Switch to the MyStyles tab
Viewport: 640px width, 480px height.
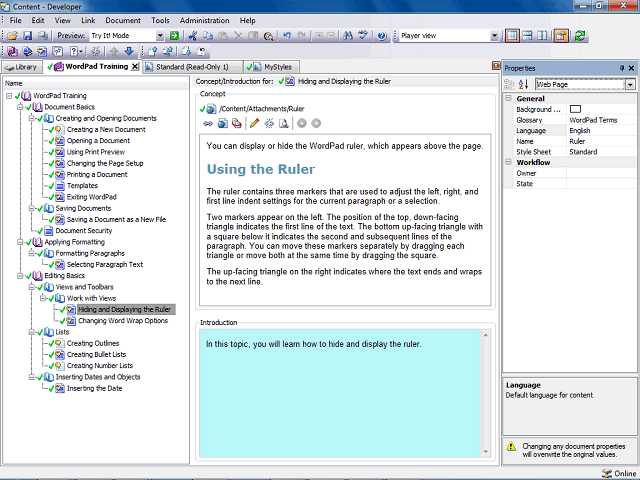pyautogui.click(x=271, y=67)
